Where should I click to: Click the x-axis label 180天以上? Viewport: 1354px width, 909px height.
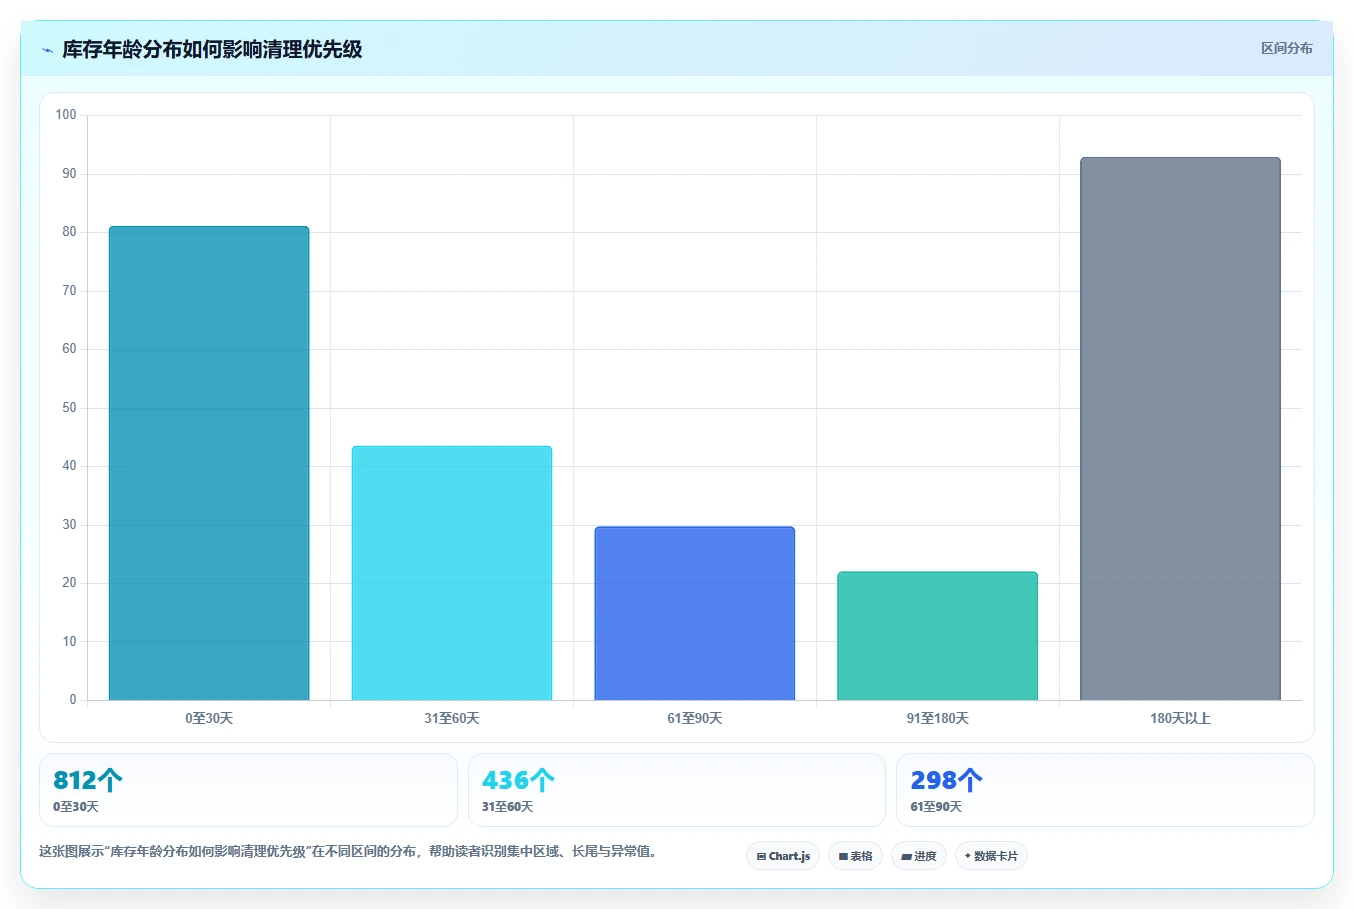[1180, 718]
